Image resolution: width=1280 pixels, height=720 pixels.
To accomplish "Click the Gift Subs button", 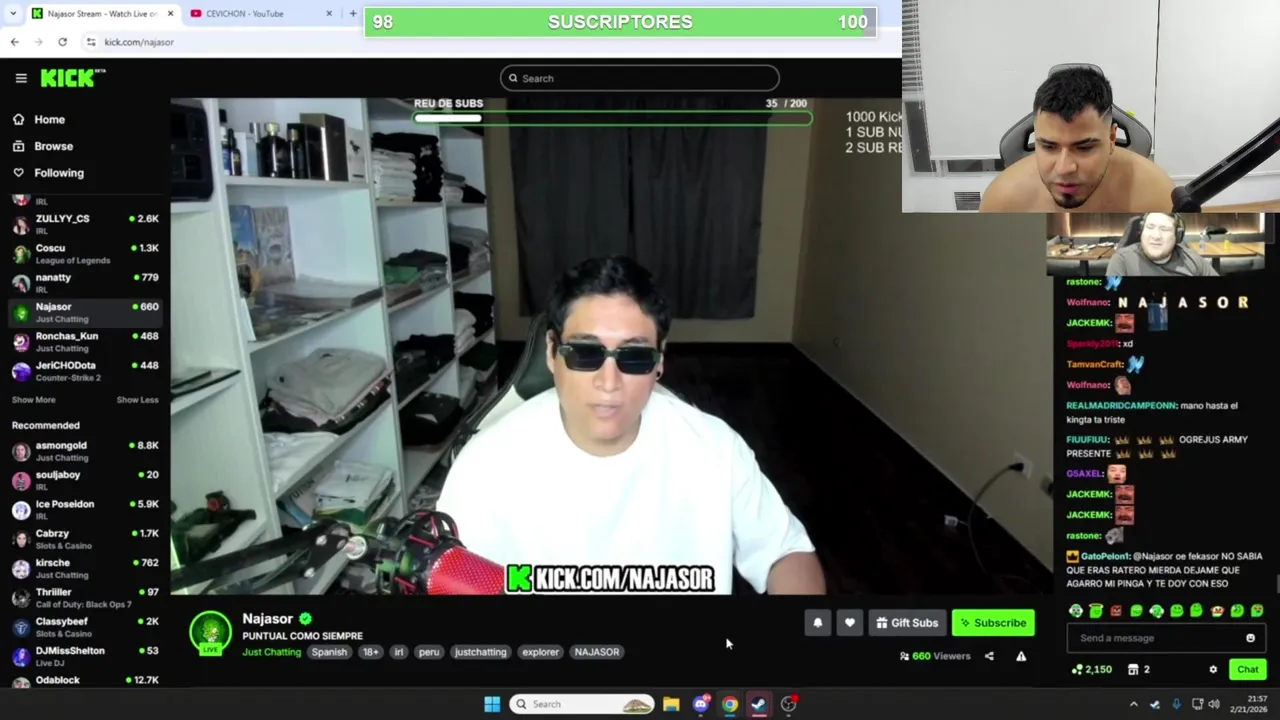I will [907, 623].
